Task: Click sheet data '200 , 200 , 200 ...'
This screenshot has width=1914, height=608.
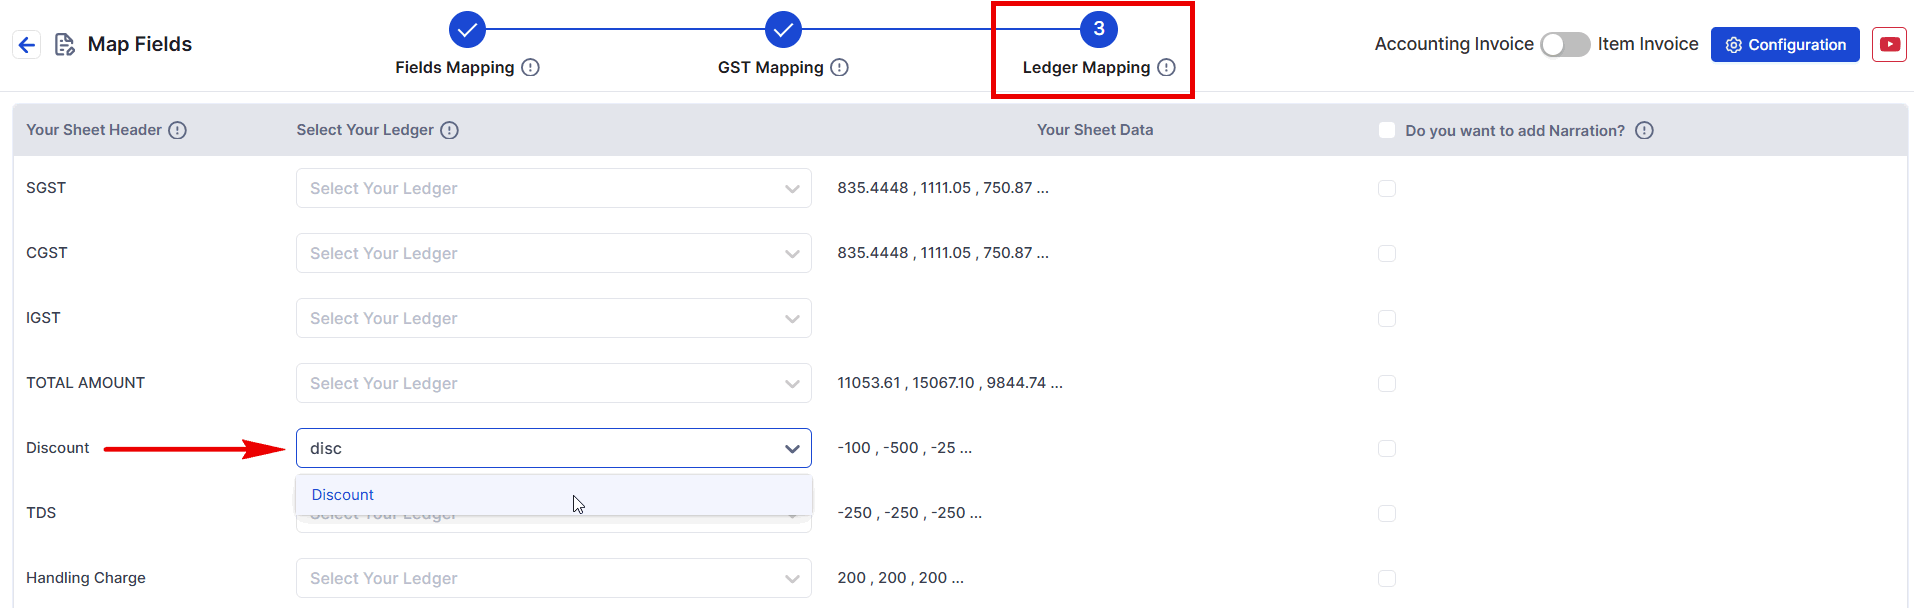Action: 900,578
